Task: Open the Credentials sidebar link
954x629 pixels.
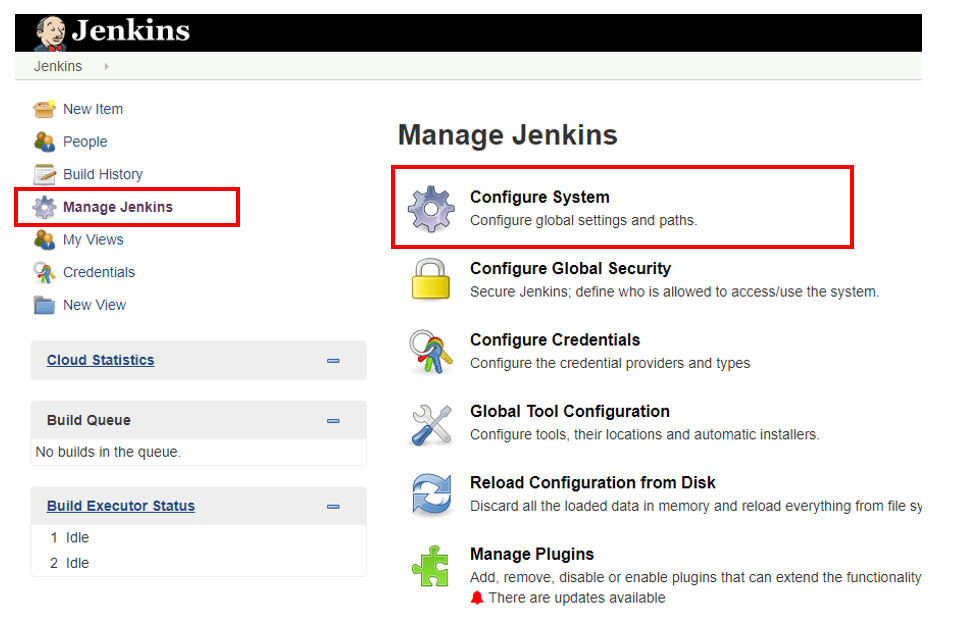Action: click(99, 273)
